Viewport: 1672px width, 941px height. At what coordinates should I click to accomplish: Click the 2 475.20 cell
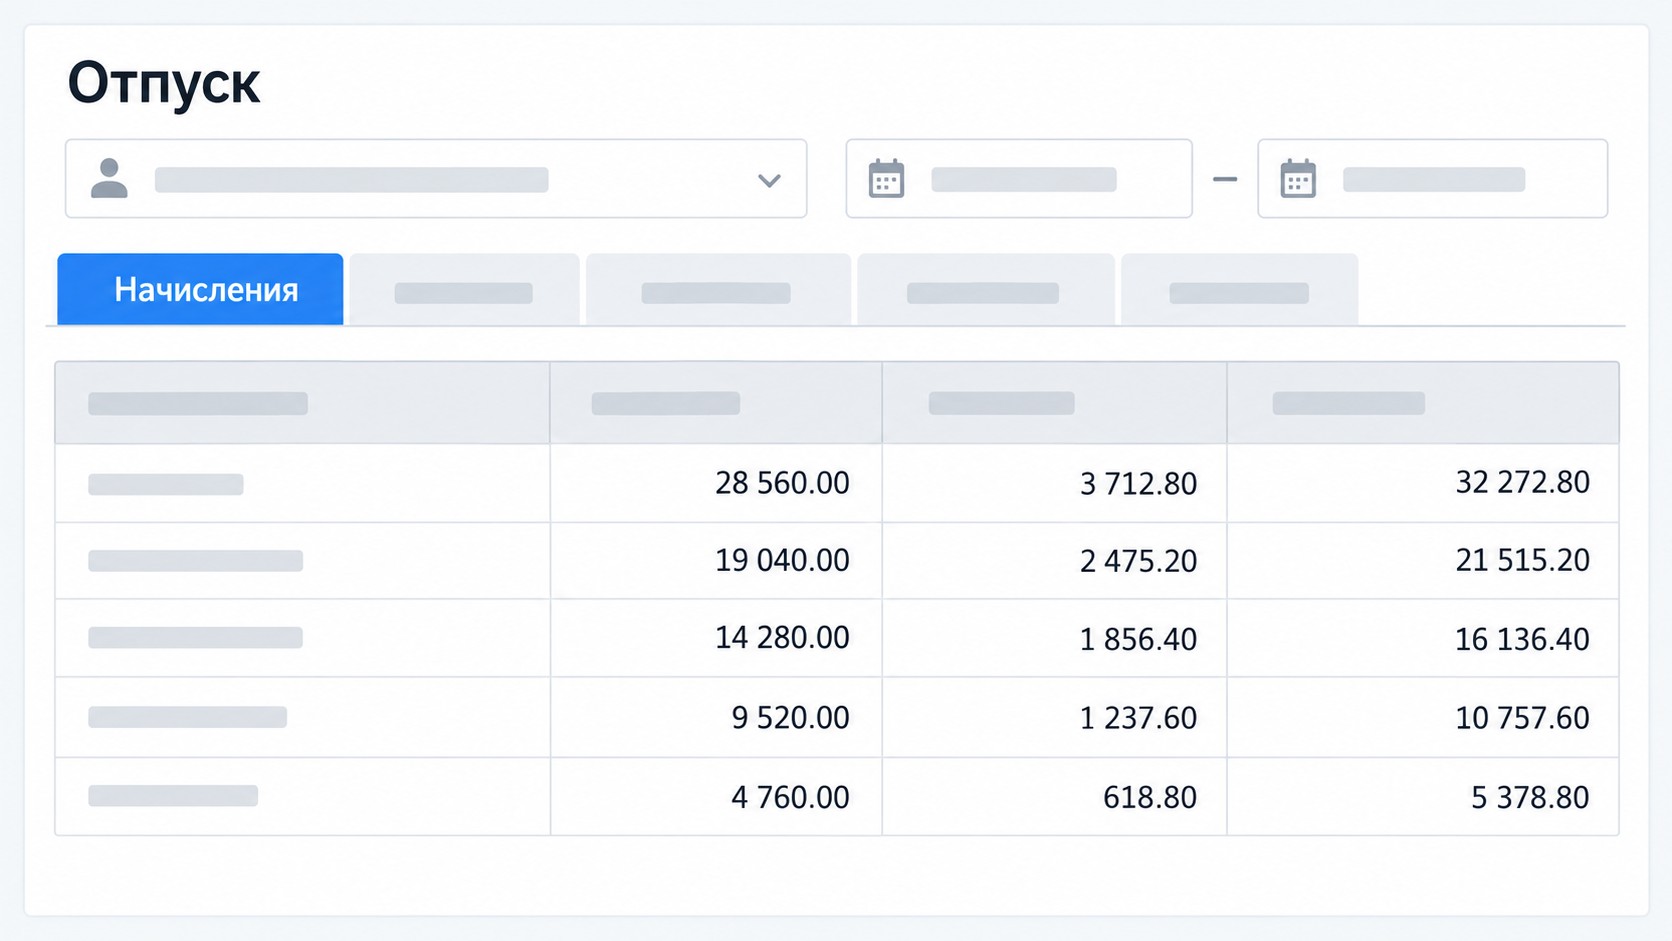[x=1054, y=560]
